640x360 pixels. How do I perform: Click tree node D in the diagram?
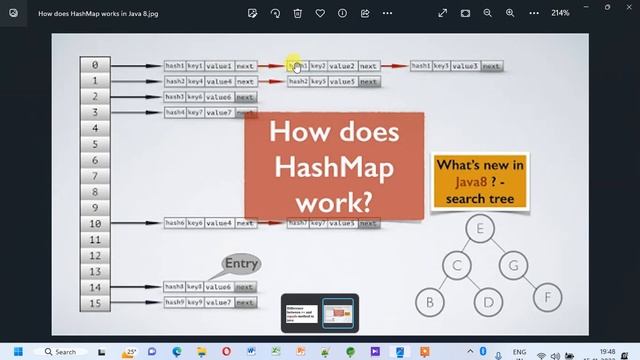tap(489, 302)
